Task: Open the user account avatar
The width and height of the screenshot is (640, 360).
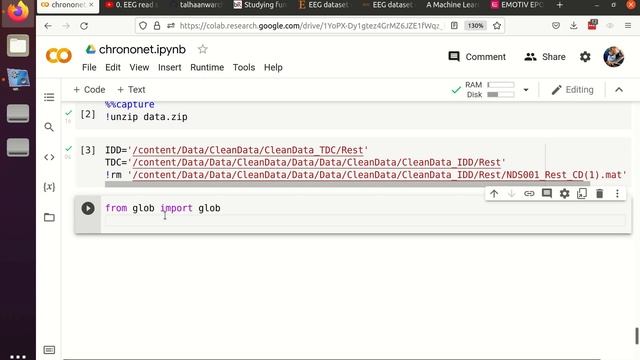Action: click(613, 57)
